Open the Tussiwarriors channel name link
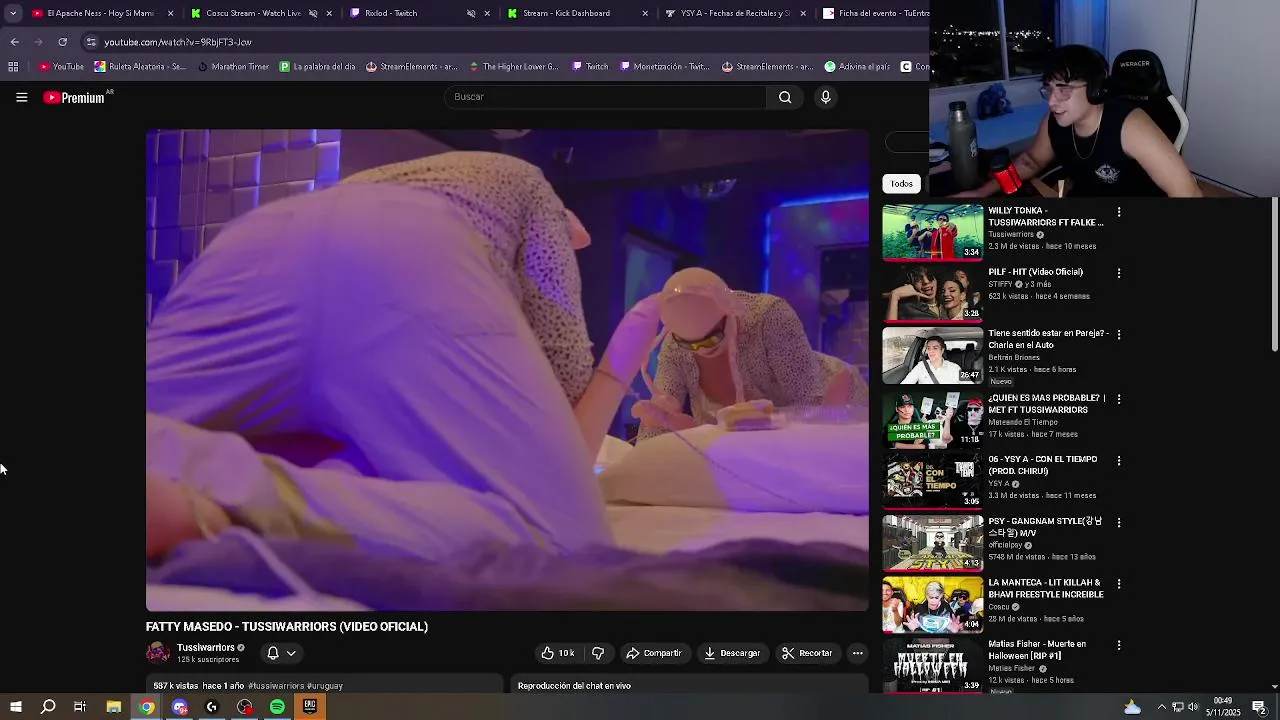 (x=206, y=648)
